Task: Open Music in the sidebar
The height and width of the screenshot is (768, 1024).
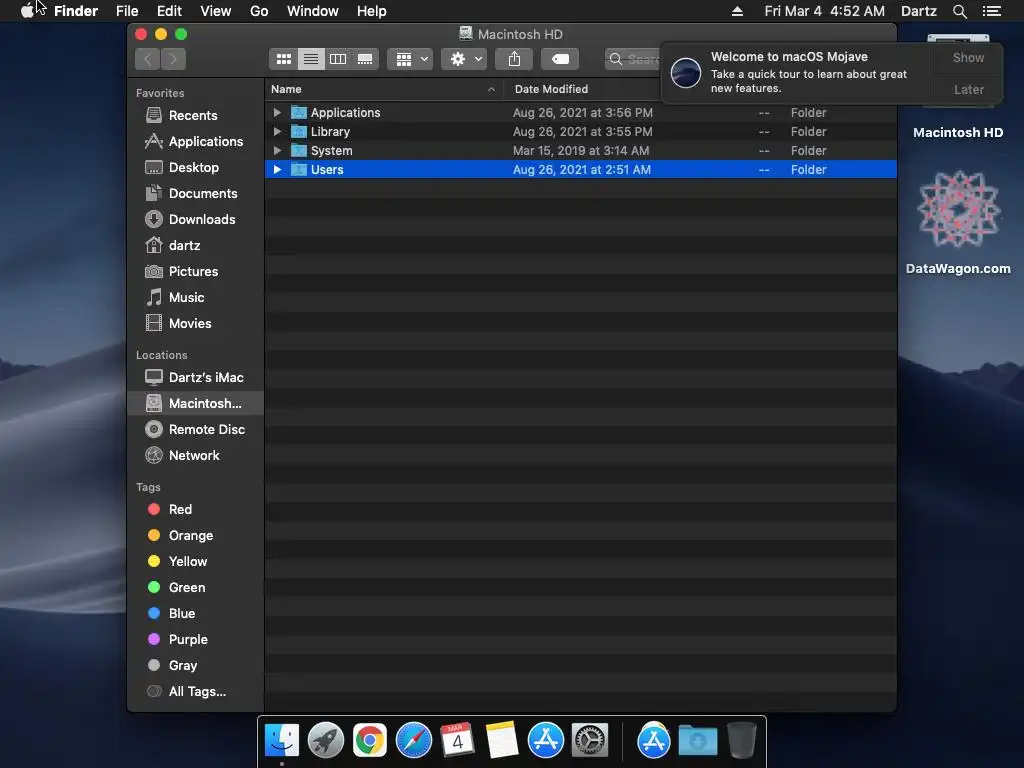Action: pos(196,298)
